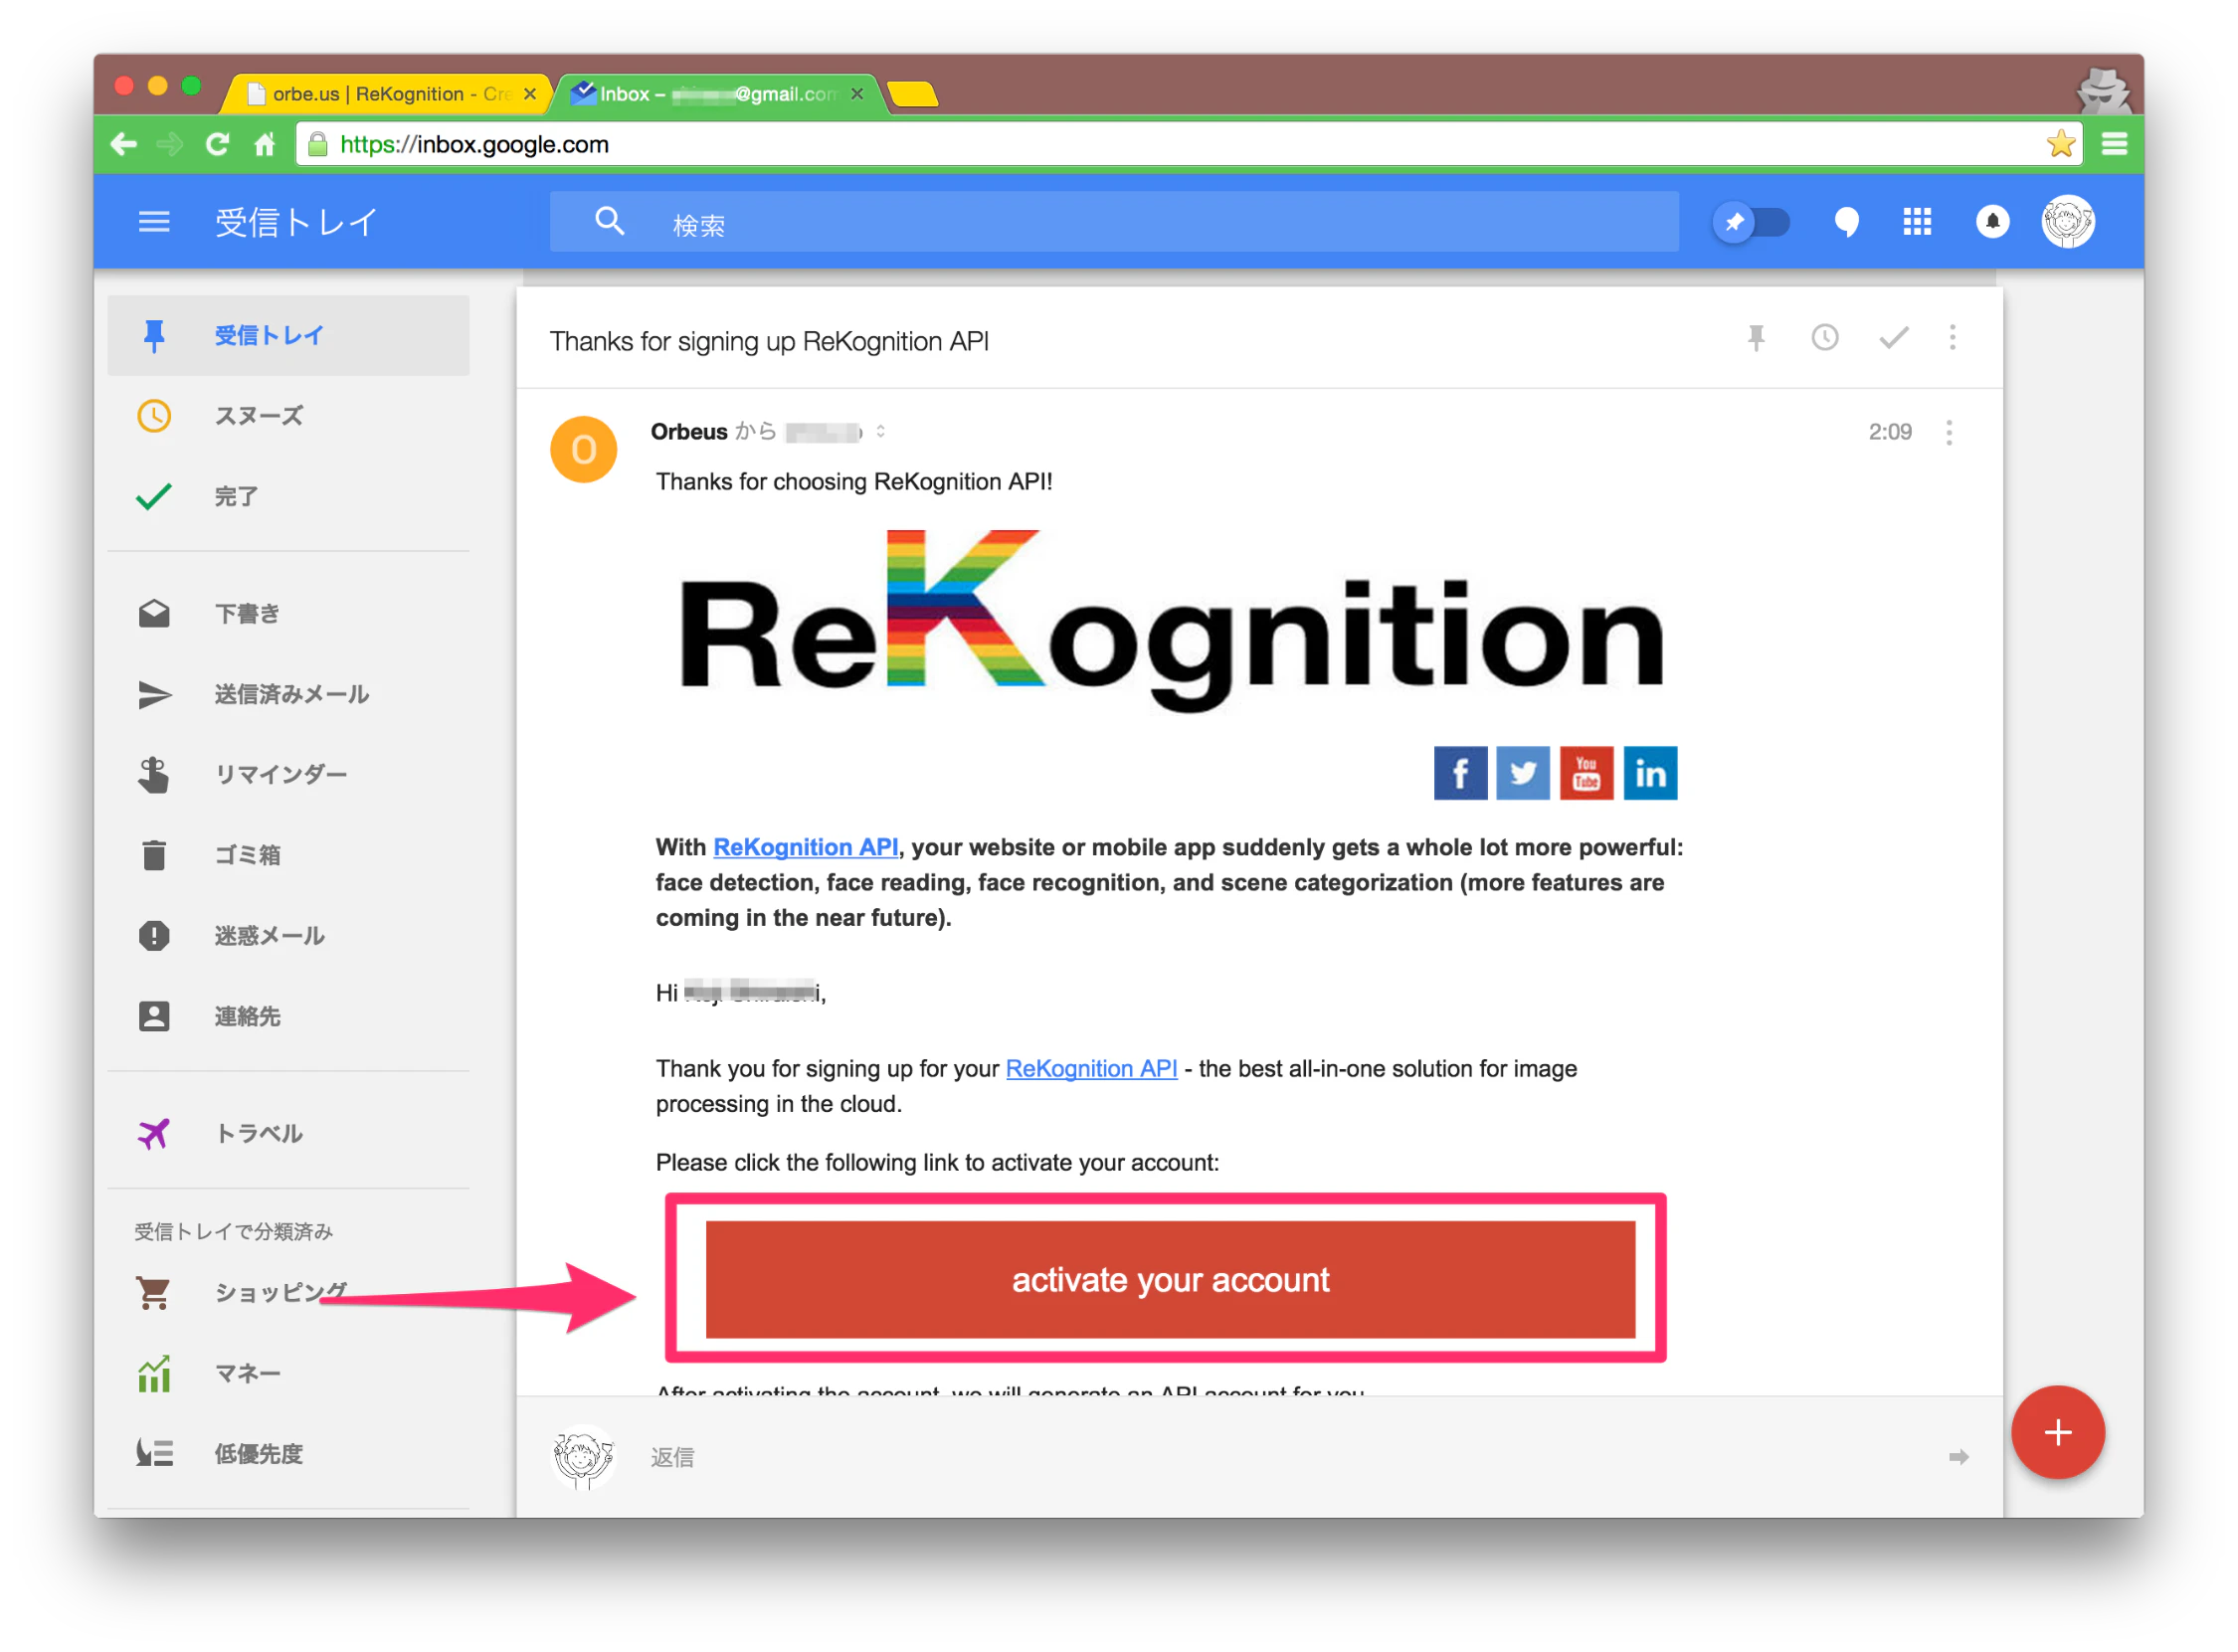Bookmark page with the star icon
2238x1652 pixels.
click(2060, 144)
